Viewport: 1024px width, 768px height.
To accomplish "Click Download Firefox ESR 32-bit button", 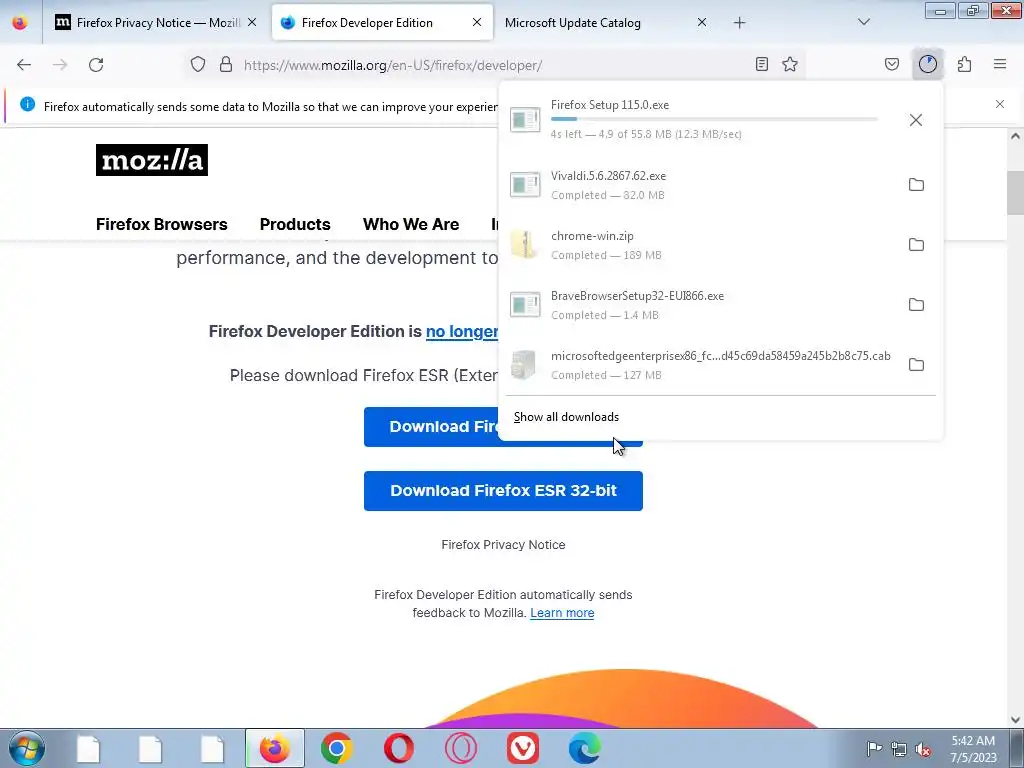I will [503, 491].
